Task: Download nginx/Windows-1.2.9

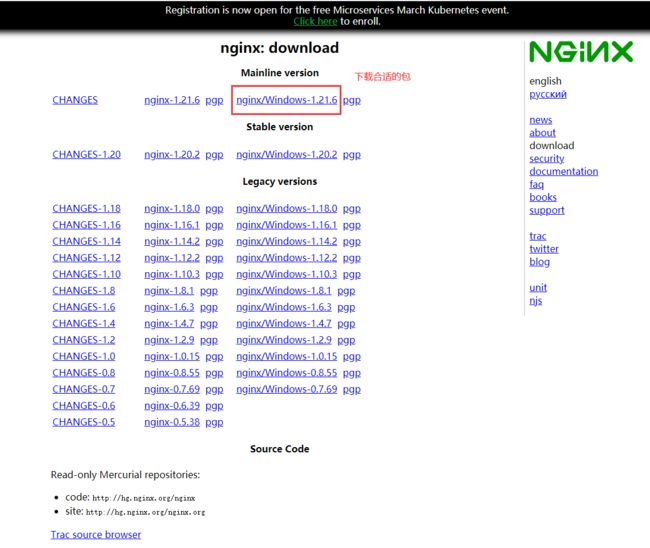Action: (284, 339)
